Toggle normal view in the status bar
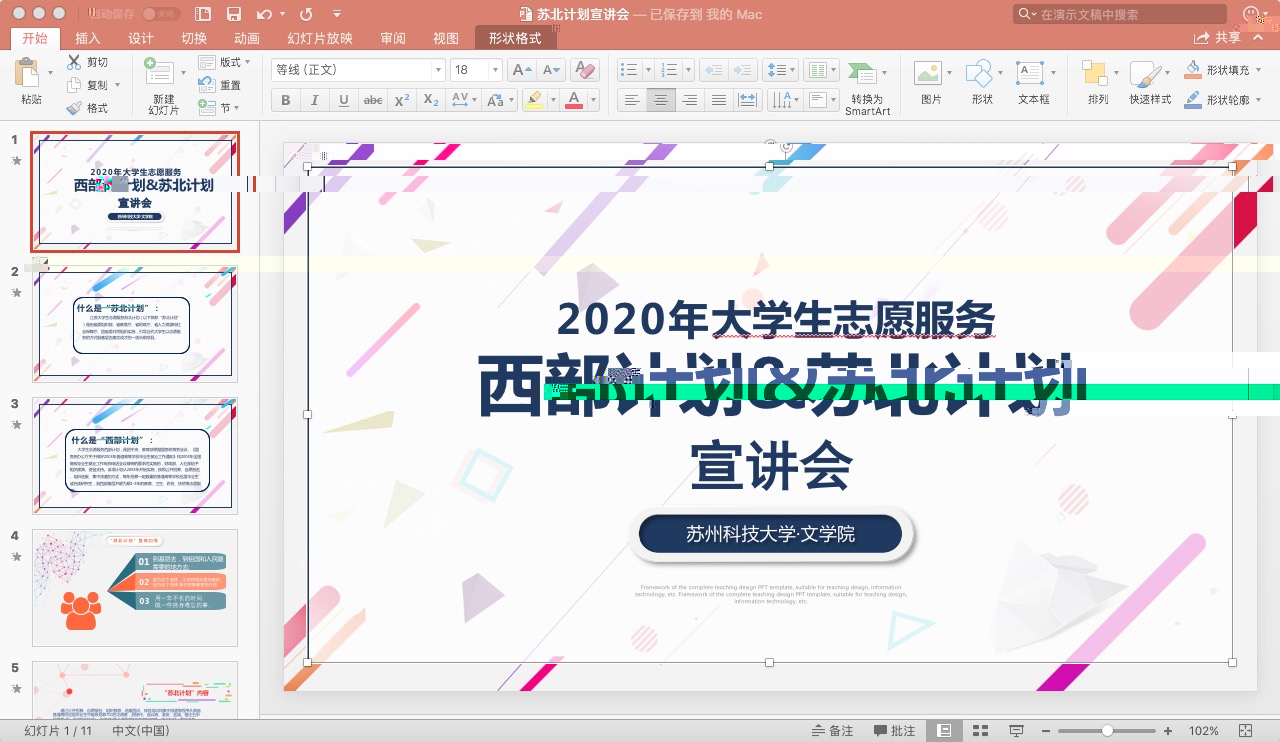The height and width of the screenshot is (742, 1280). [x=944, y=731]
